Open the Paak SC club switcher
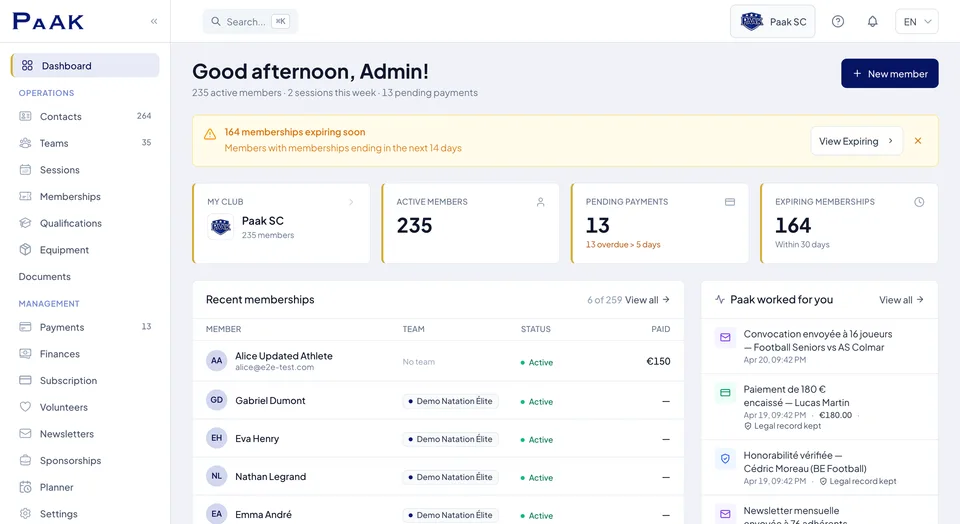 tap(773, 21)
